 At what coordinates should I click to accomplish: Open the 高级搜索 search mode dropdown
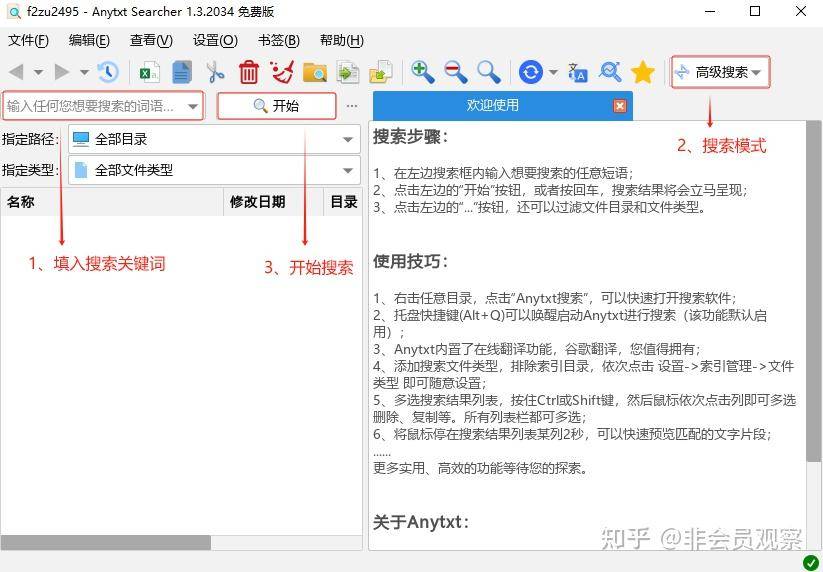coord(721,72)
